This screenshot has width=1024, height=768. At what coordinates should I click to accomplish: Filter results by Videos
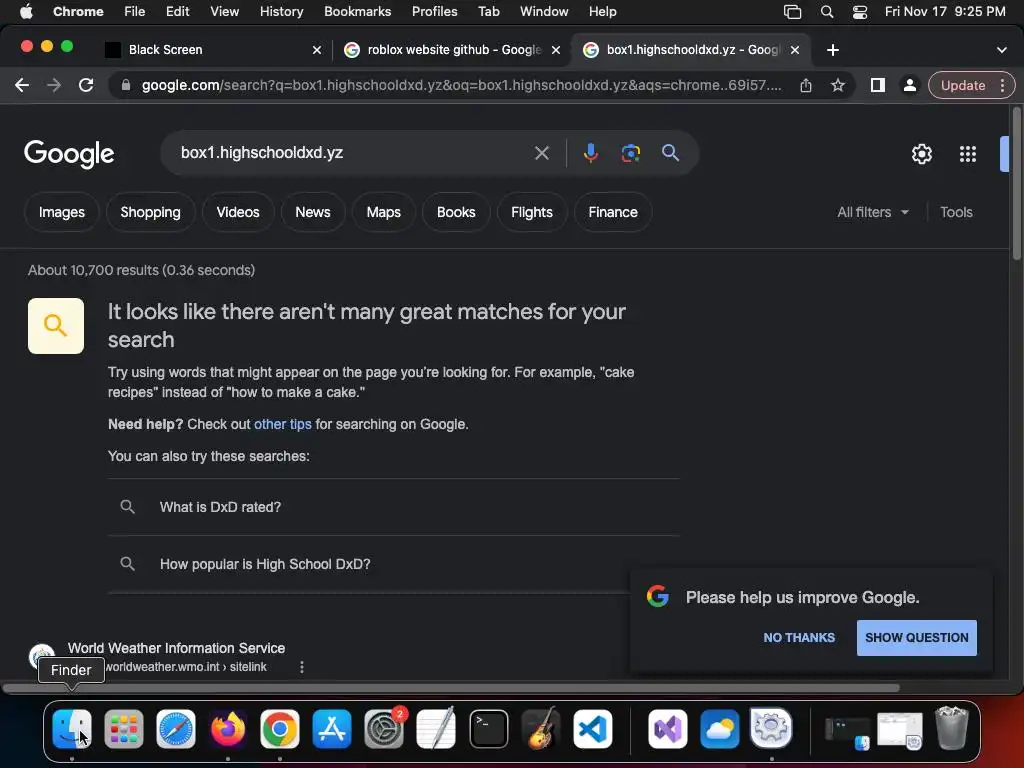238,212
